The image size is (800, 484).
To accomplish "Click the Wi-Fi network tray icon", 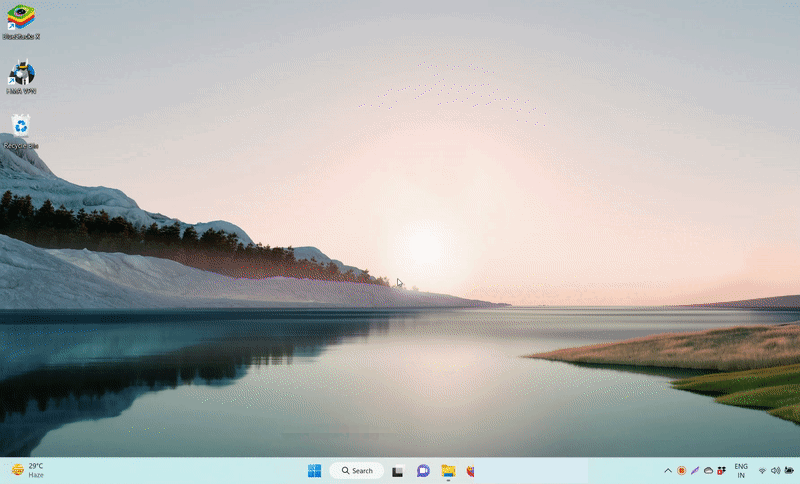I will (x=762, y=471).
